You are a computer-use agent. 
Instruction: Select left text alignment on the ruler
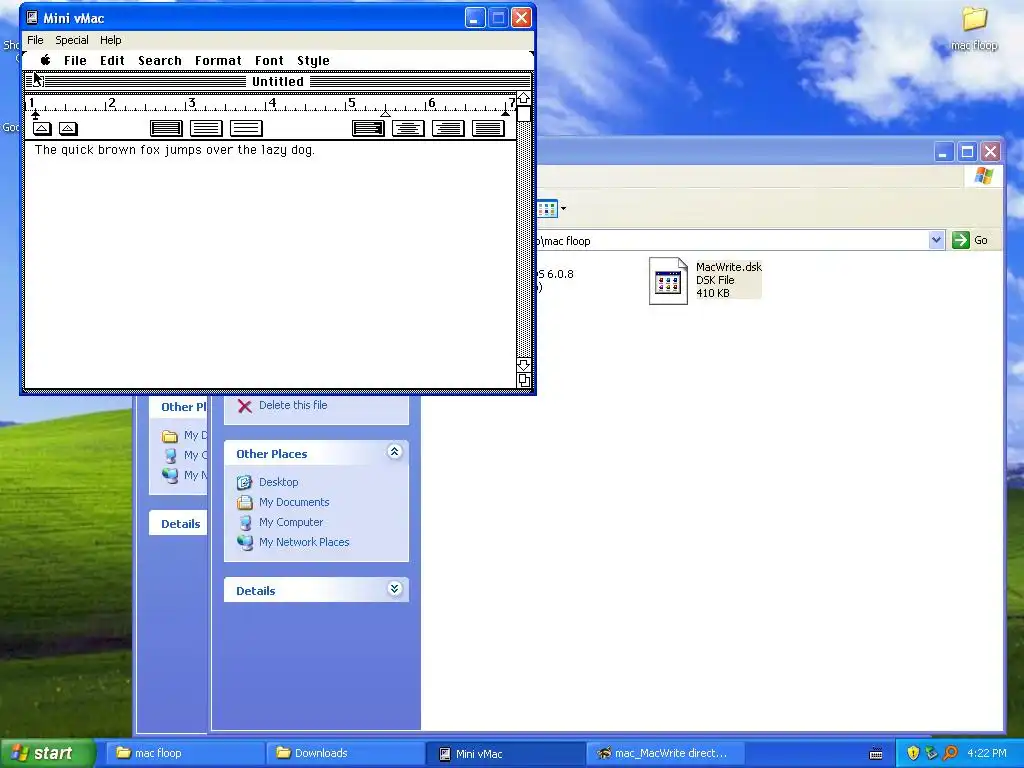tap(368, 128)
